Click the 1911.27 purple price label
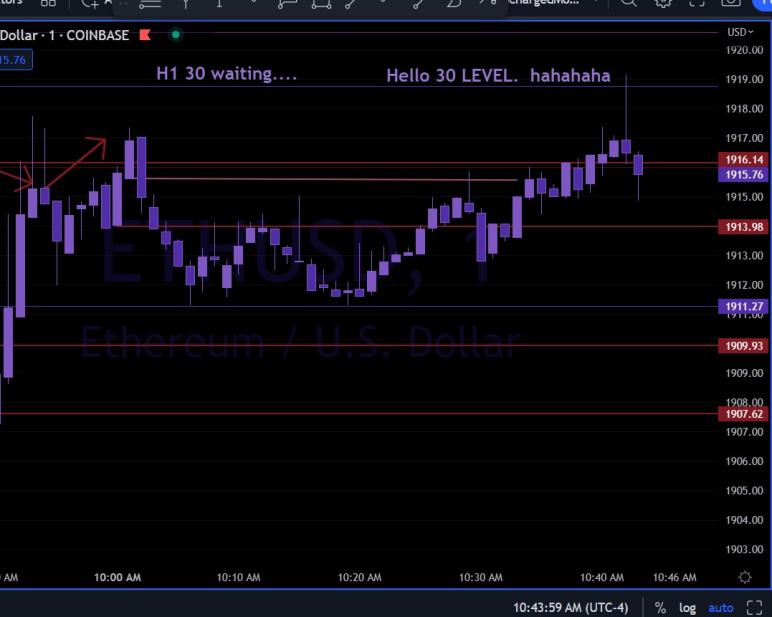Screen dimensions: 772x617 click(743, 307)
